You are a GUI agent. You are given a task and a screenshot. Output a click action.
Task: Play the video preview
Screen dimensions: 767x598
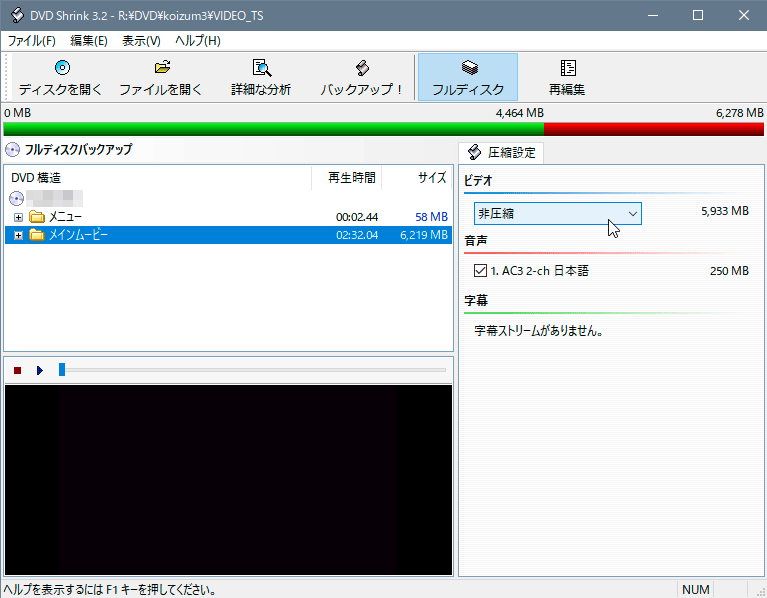(x=40, y=371)
